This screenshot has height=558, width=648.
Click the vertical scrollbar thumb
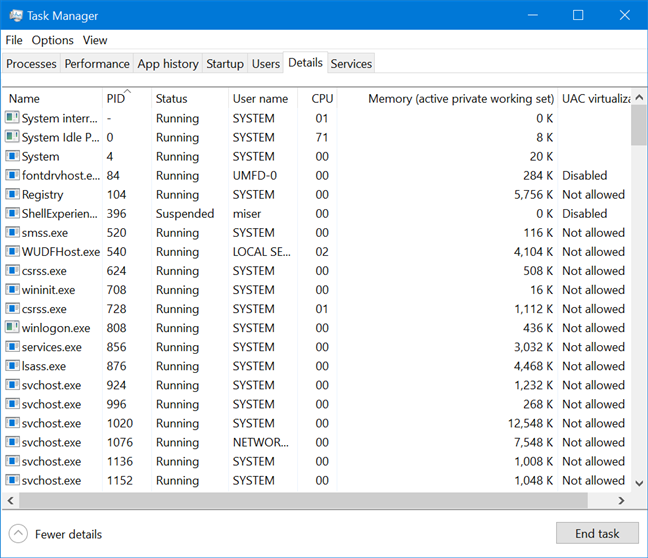[639, 126]
